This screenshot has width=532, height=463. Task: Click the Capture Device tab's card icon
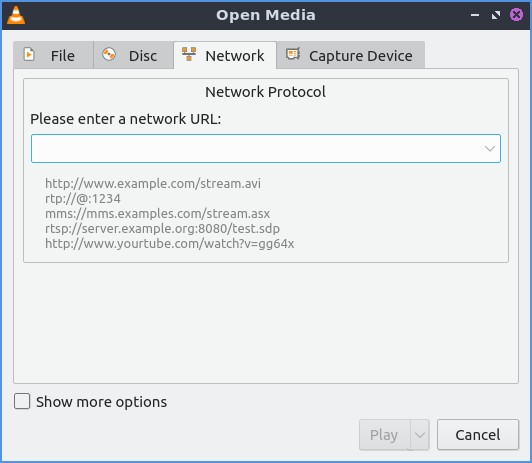click(x=293, y=54)
